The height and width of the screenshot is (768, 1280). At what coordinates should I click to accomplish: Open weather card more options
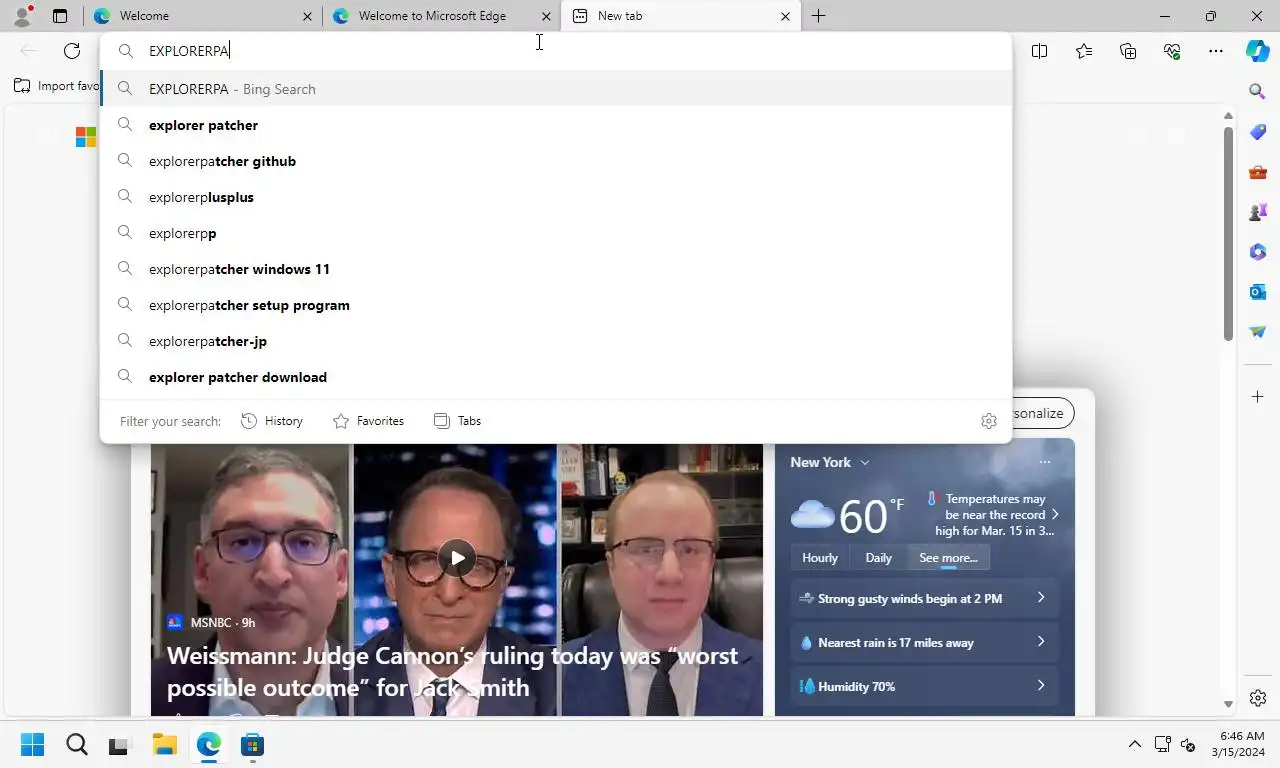pos(1045,462)
